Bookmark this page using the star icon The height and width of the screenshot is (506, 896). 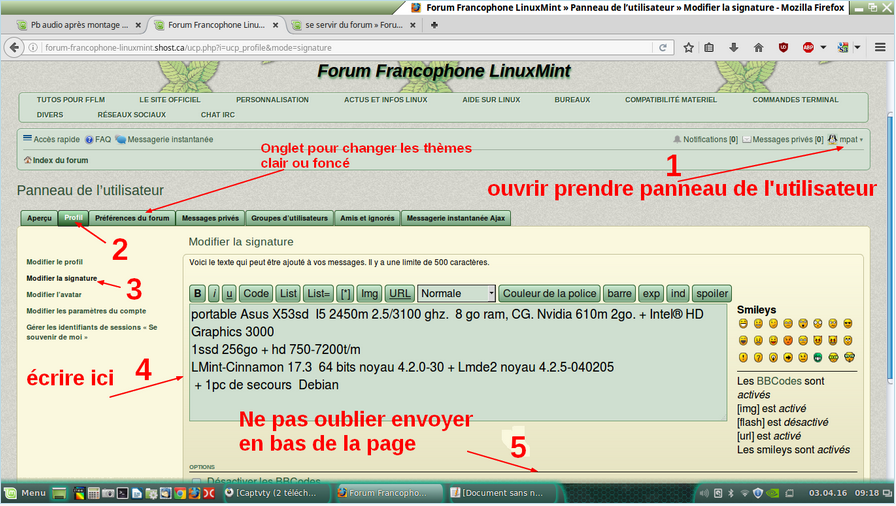[689, 47]
